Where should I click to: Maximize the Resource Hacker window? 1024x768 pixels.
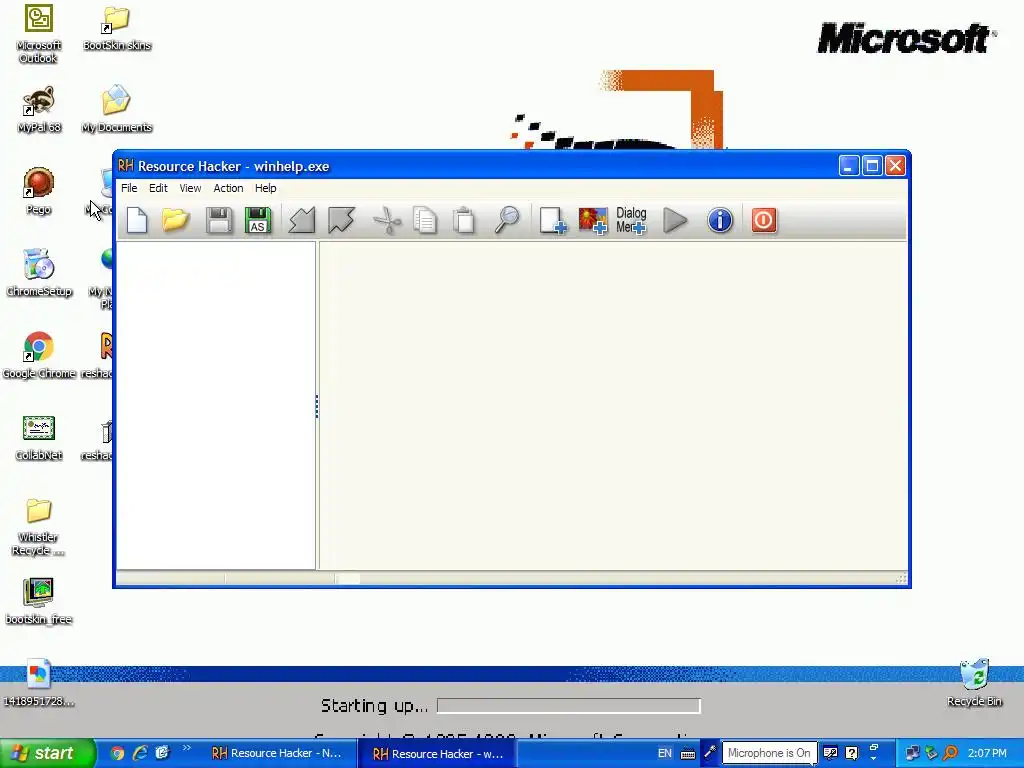point(872,166)
